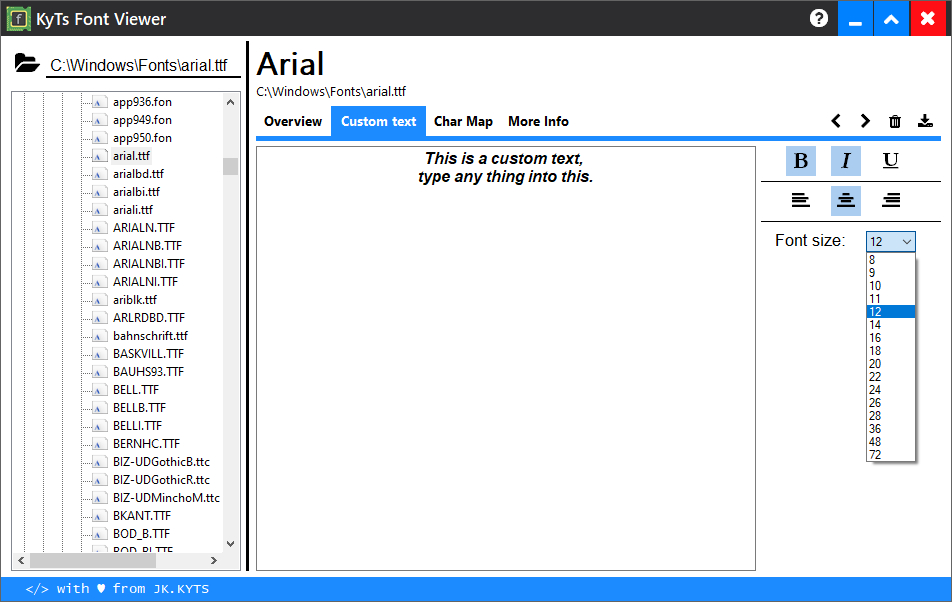Open the font folder browse icon

[x=27, y=63]
